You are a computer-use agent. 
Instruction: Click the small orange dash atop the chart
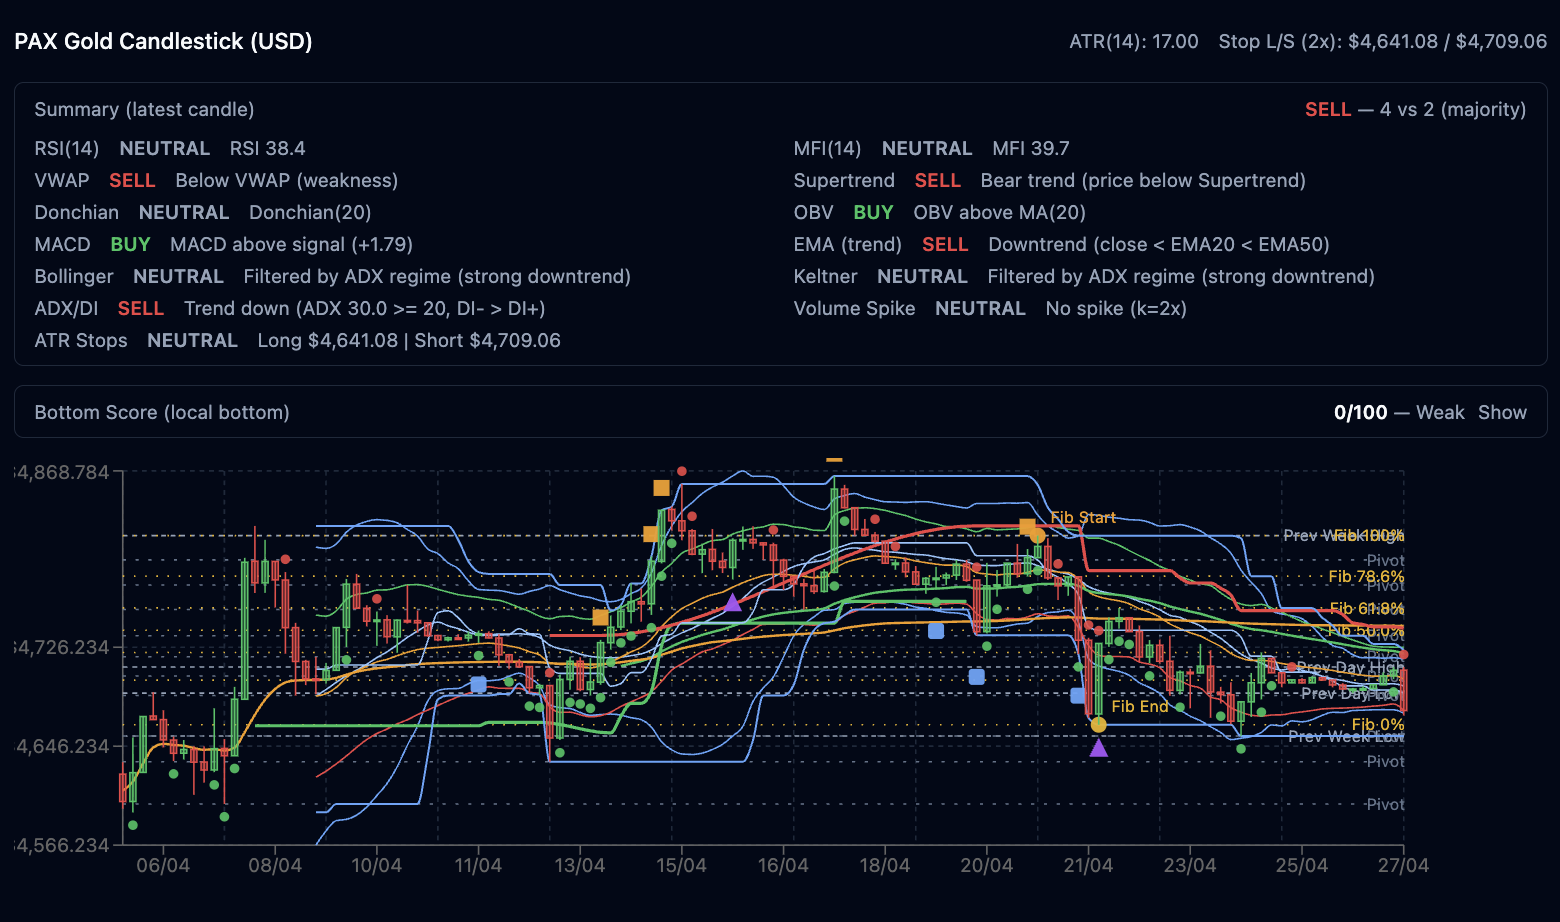pos(834,460)
